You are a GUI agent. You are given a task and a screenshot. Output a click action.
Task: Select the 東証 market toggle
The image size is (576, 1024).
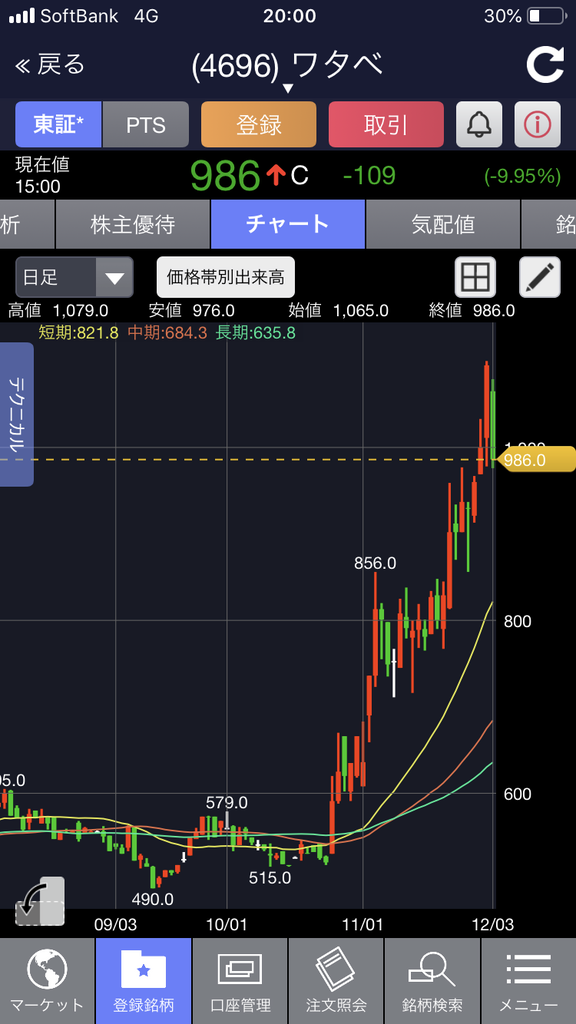tap(58, 125)
